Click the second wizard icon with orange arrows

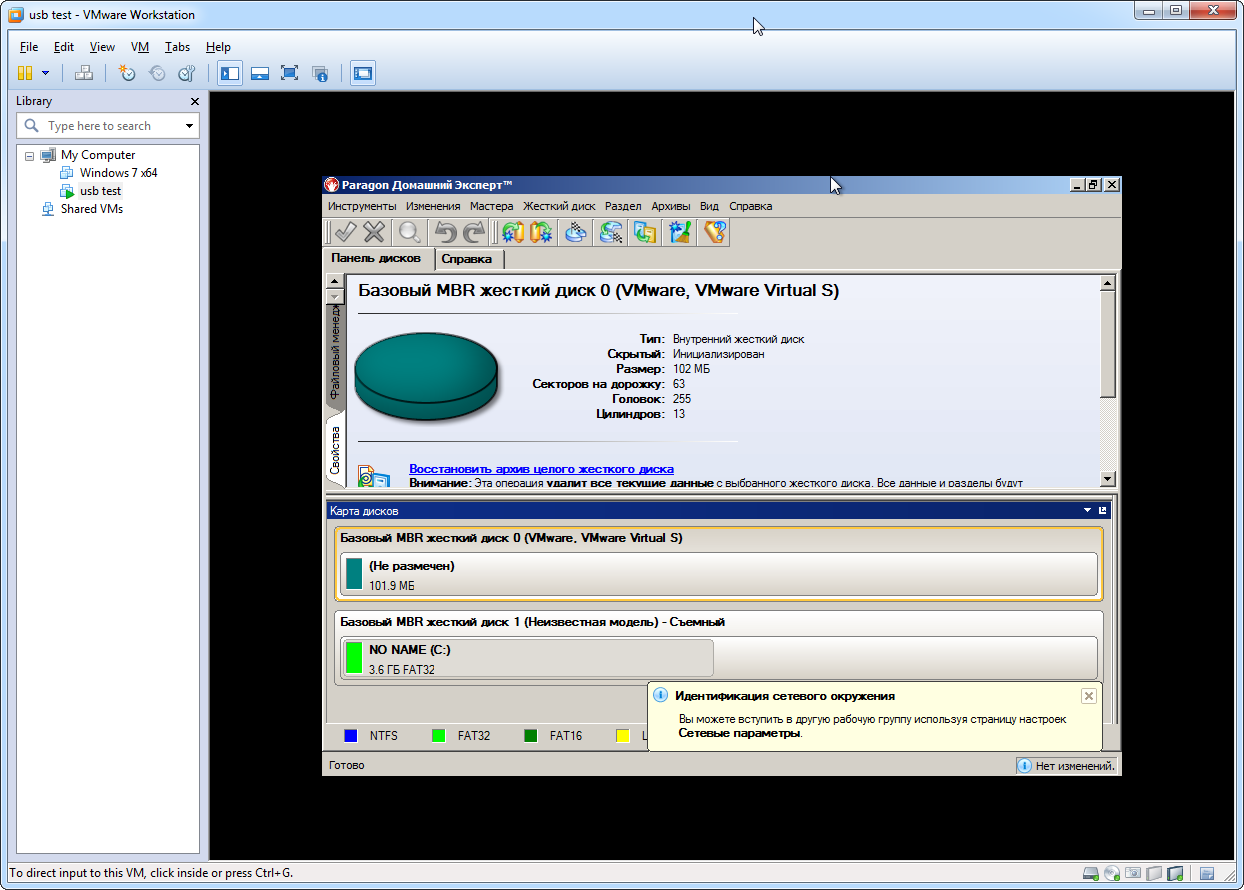541,232
